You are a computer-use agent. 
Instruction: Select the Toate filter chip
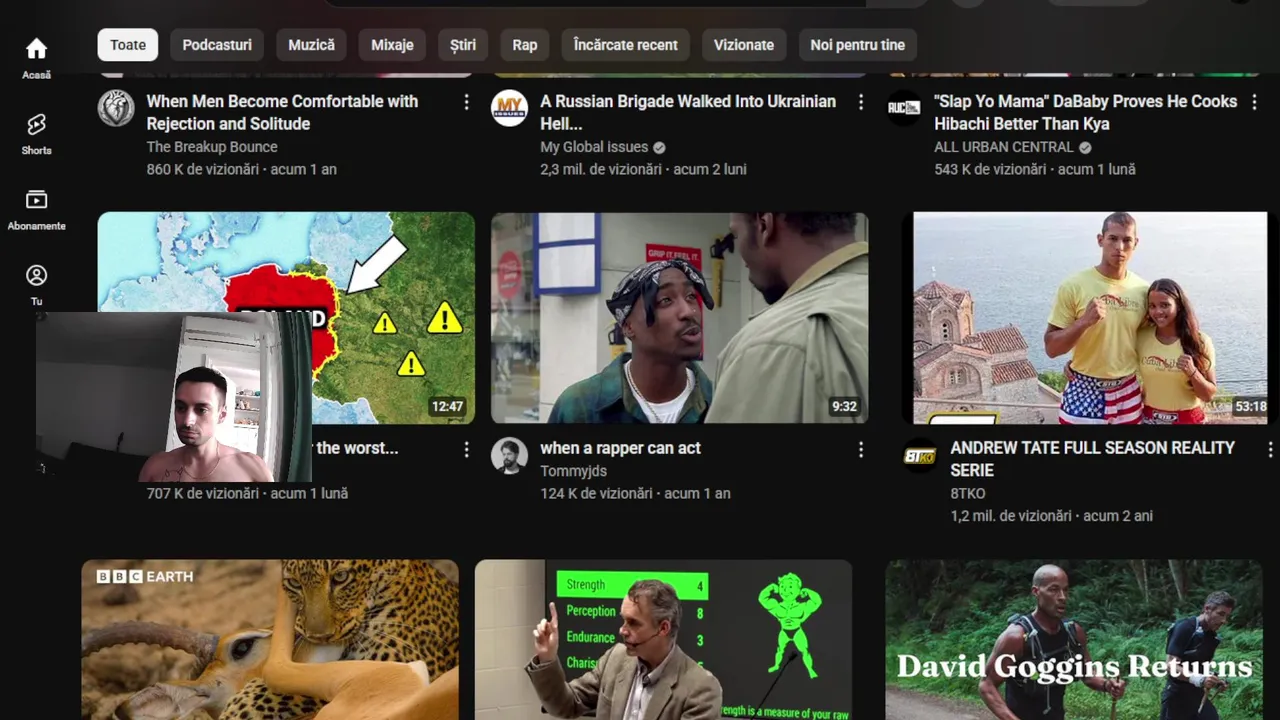128,45
